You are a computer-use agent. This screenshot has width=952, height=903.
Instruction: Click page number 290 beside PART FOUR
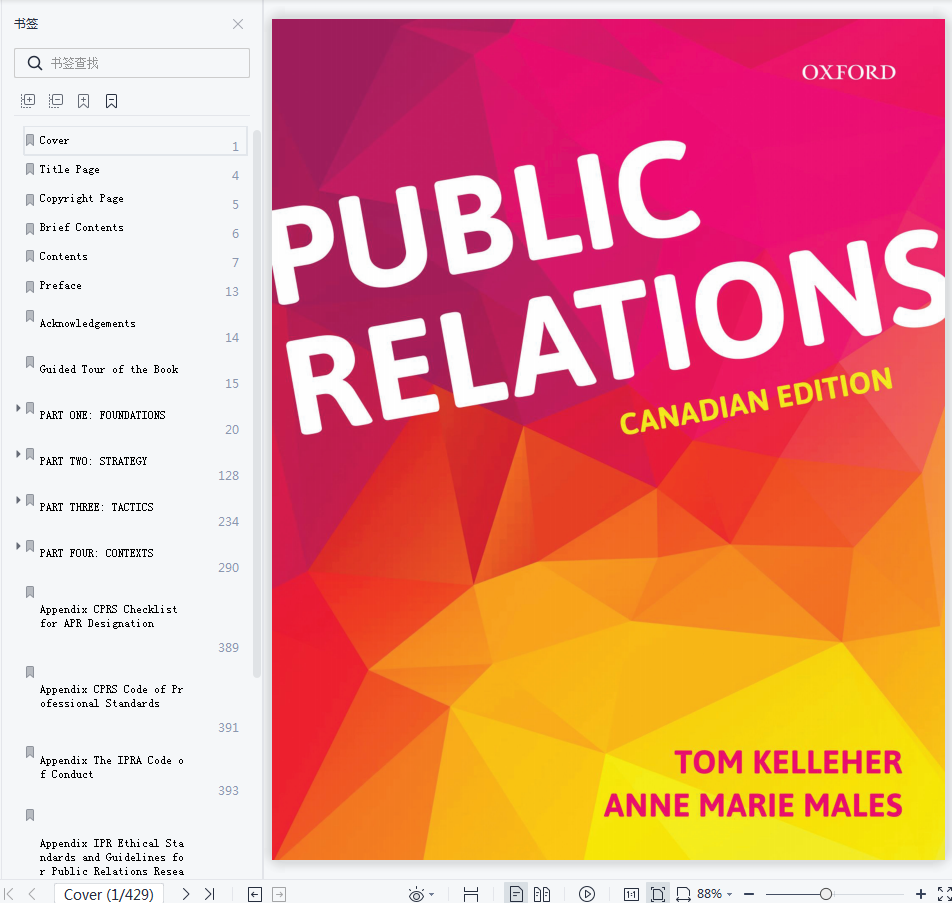click(228, 568)
